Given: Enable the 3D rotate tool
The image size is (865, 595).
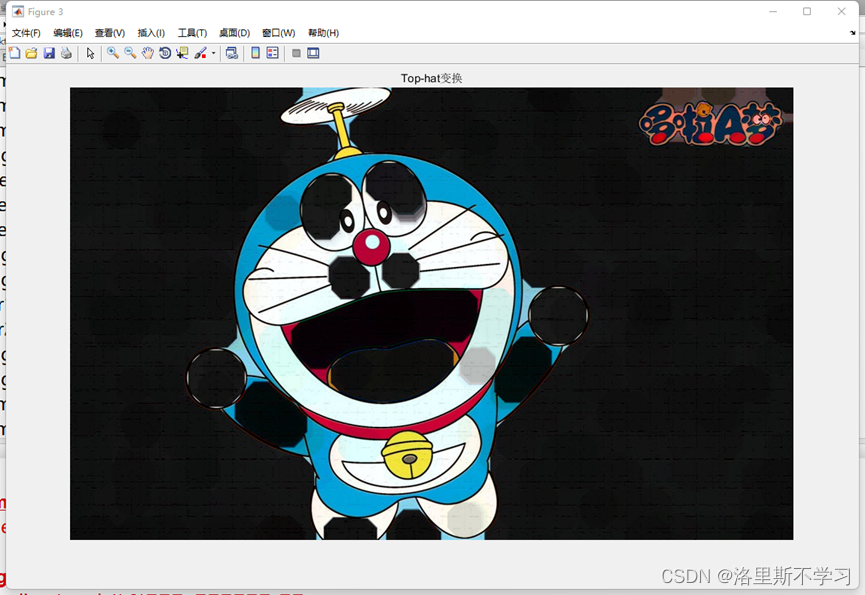Looking at the screenshot, I should 165,53.
